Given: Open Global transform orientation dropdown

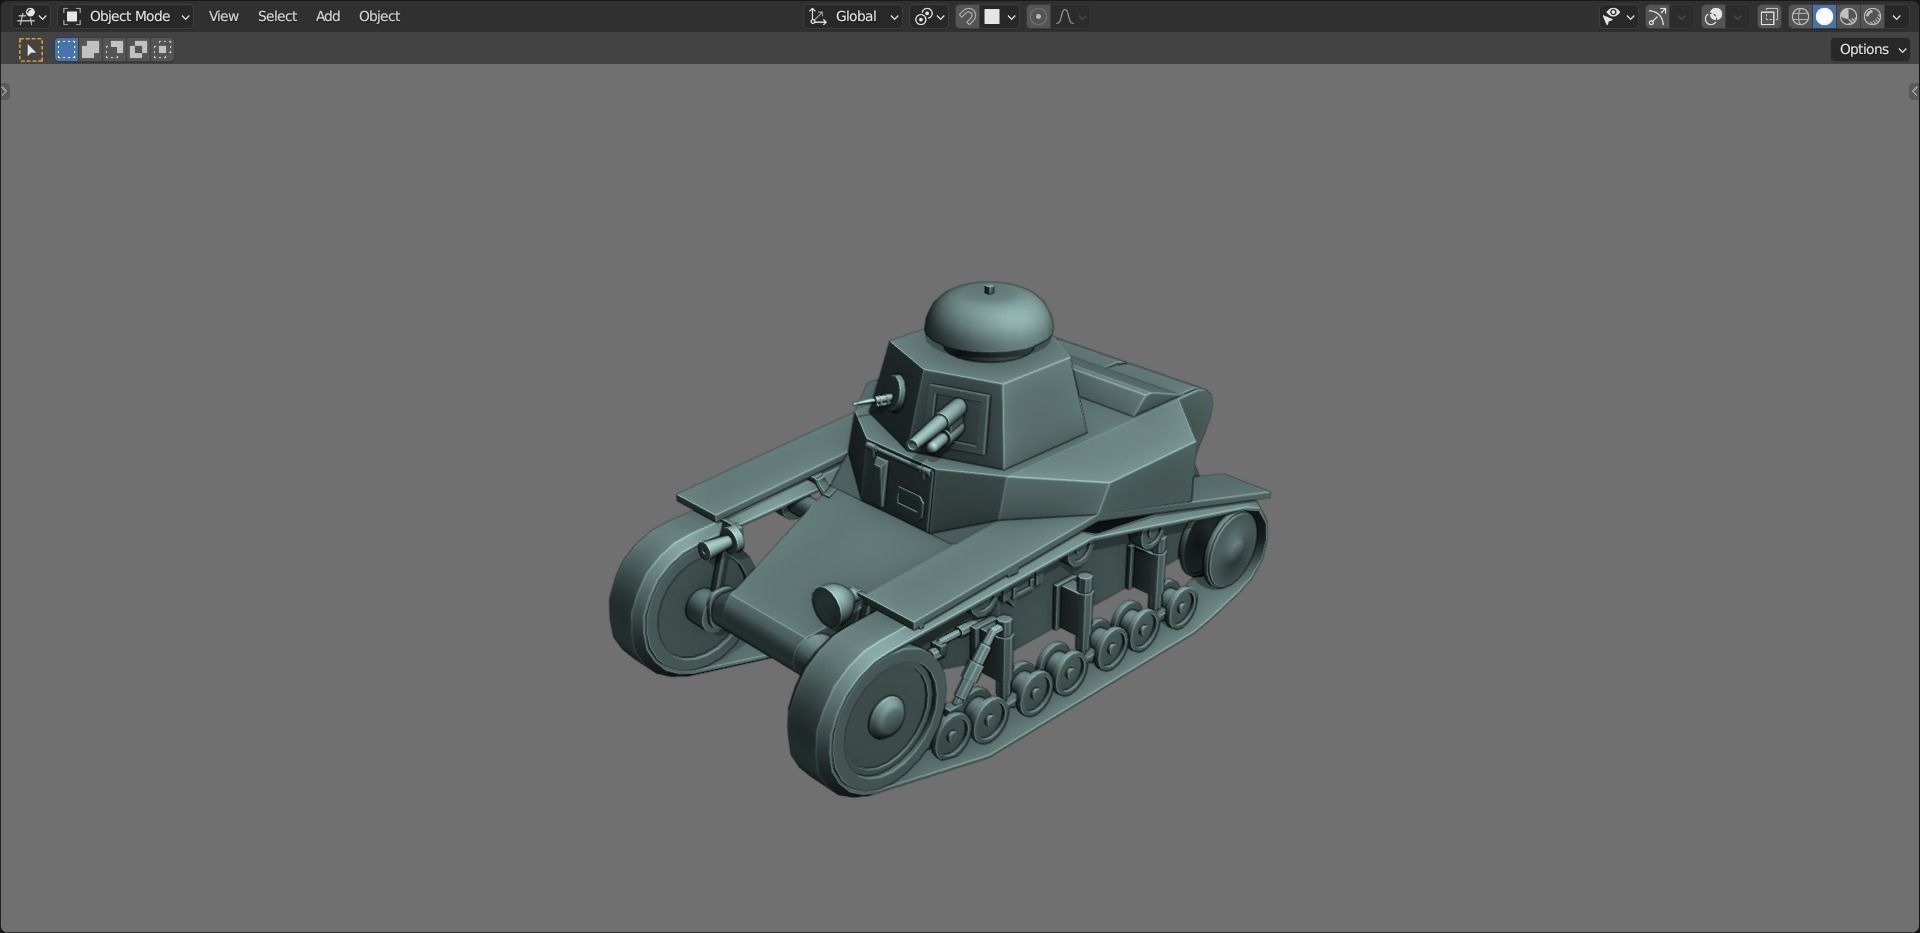Looking at the screenshot, I should click(x=853, y=16).
